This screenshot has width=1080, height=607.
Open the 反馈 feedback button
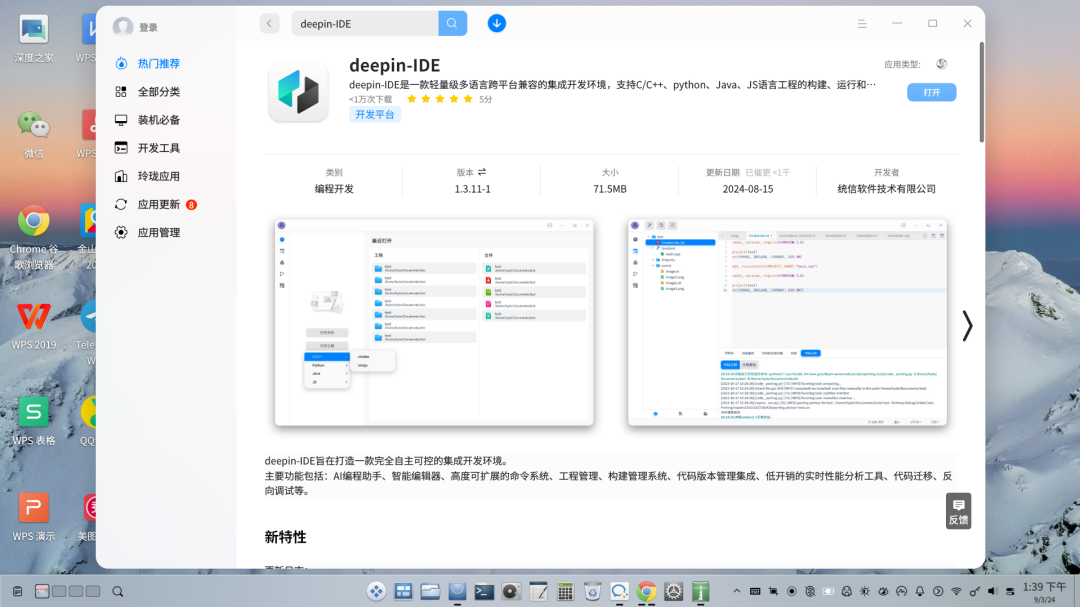pos(958,511)
